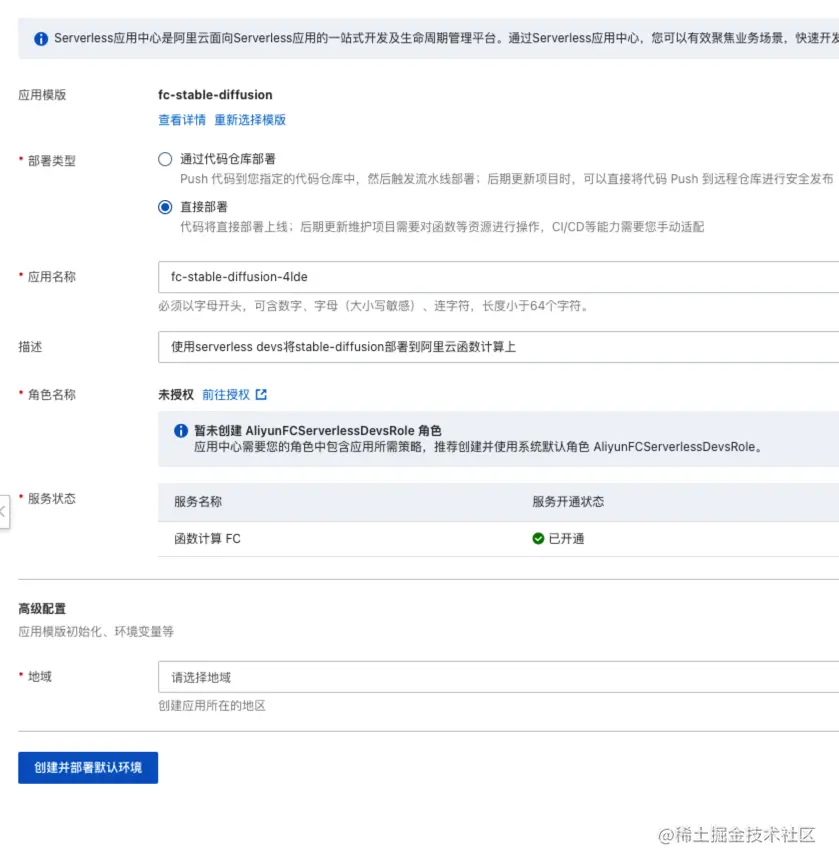Viewport: 839px width, 868px height.
Task: Open the 请选择地域 region dropdown
Action: pyautogui.click(x=498, y=677)
